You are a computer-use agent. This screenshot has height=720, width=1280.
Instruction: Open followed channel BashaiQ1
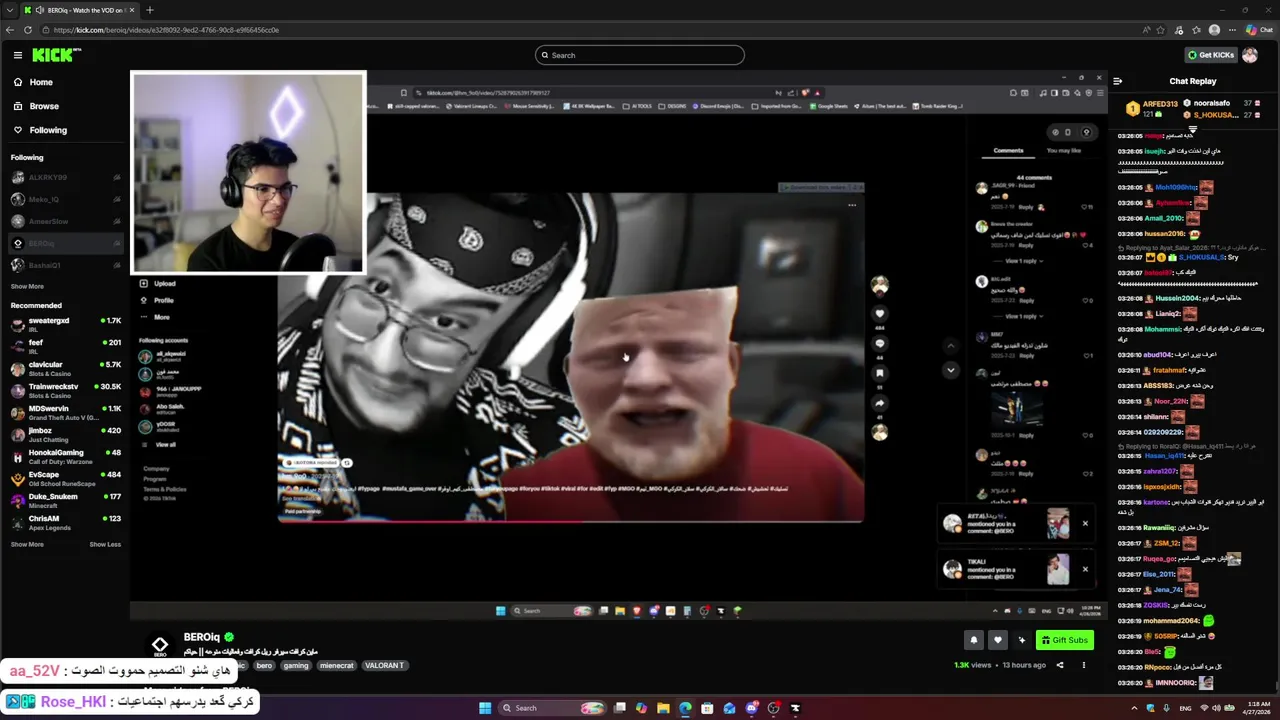65,265
